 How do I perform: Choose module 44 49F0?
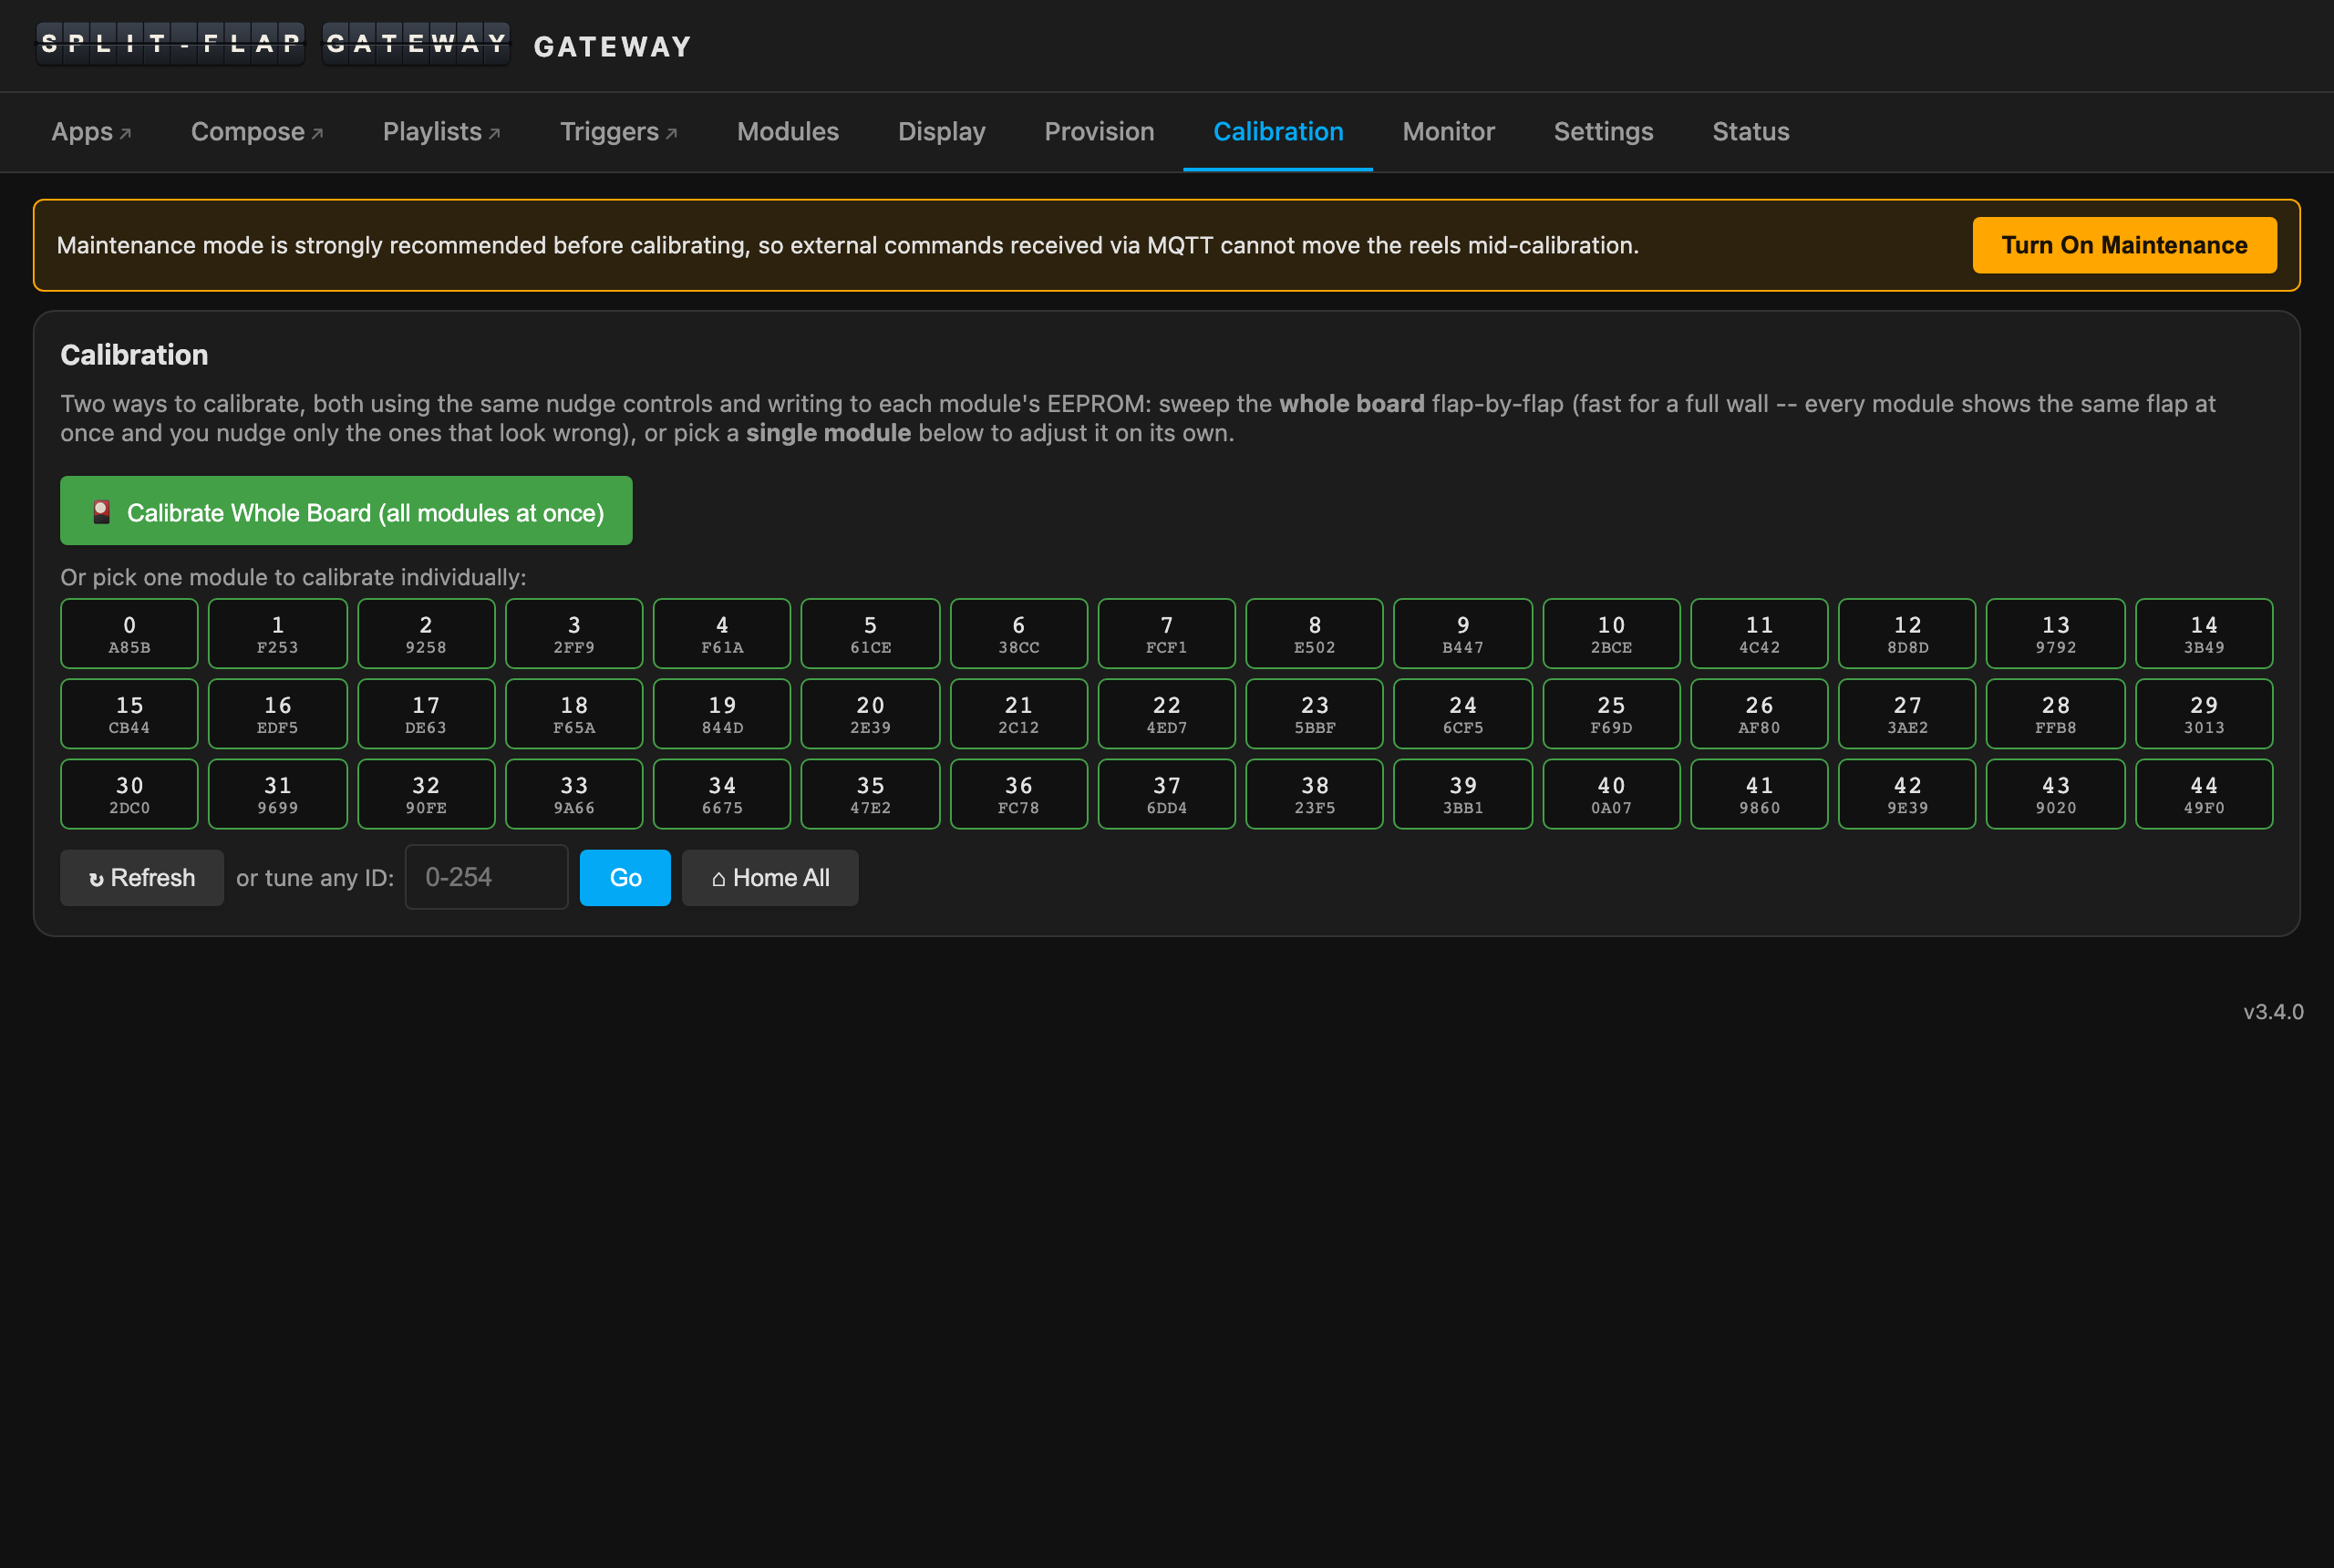(2204, 794)
